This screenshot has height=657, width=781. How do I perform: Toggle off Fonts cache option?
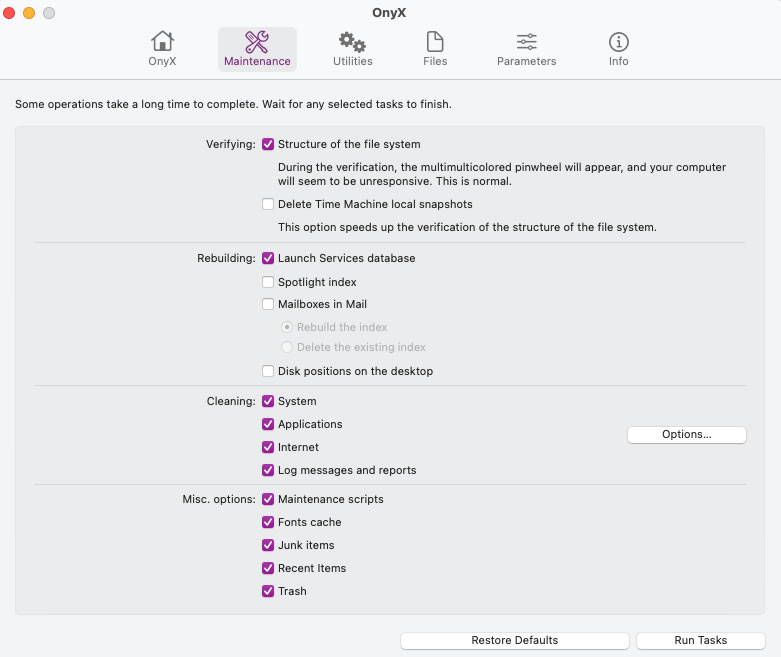click(x=268, y=522)
